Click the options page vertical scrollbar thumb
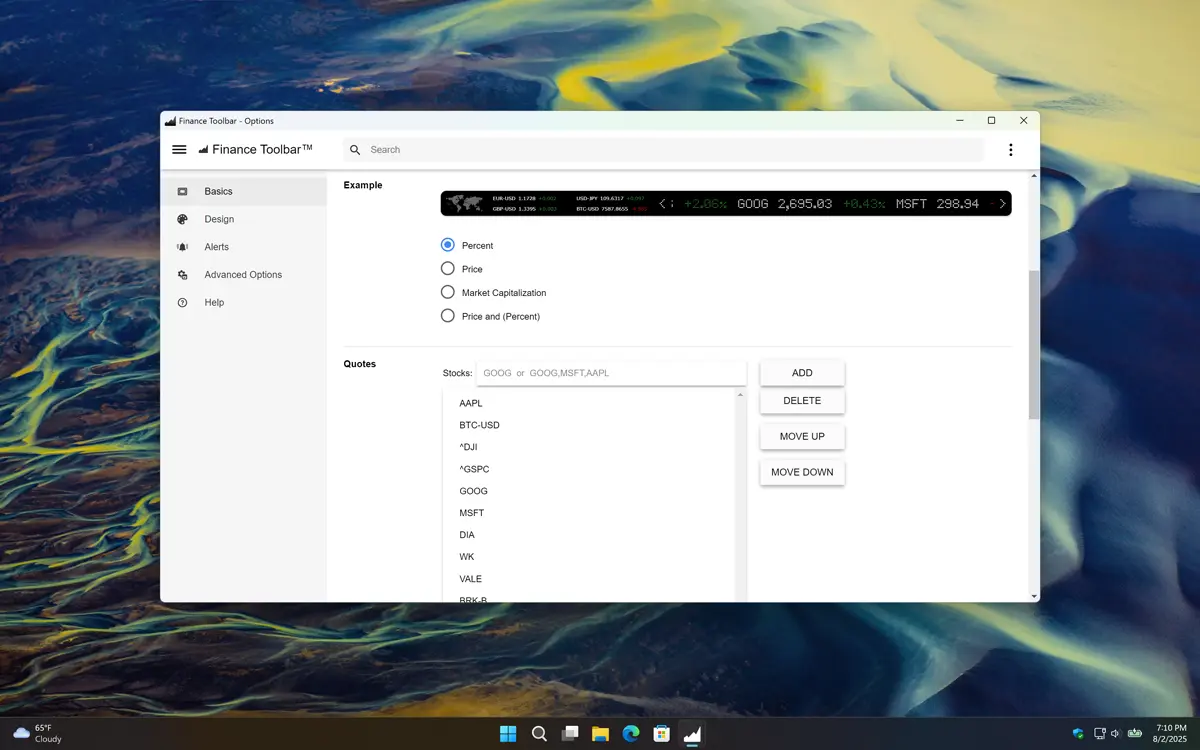This screenshot has height=750, width=1200. [1034, 344]
